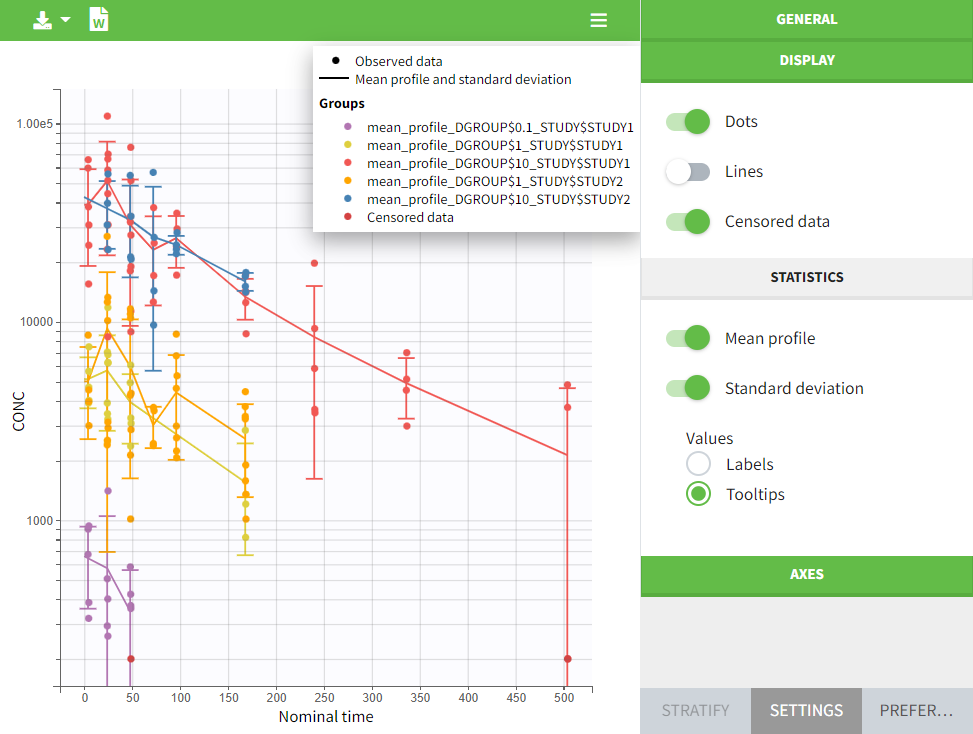Enable the Lines toggle
Screen dimensions: 973x734
688,172
